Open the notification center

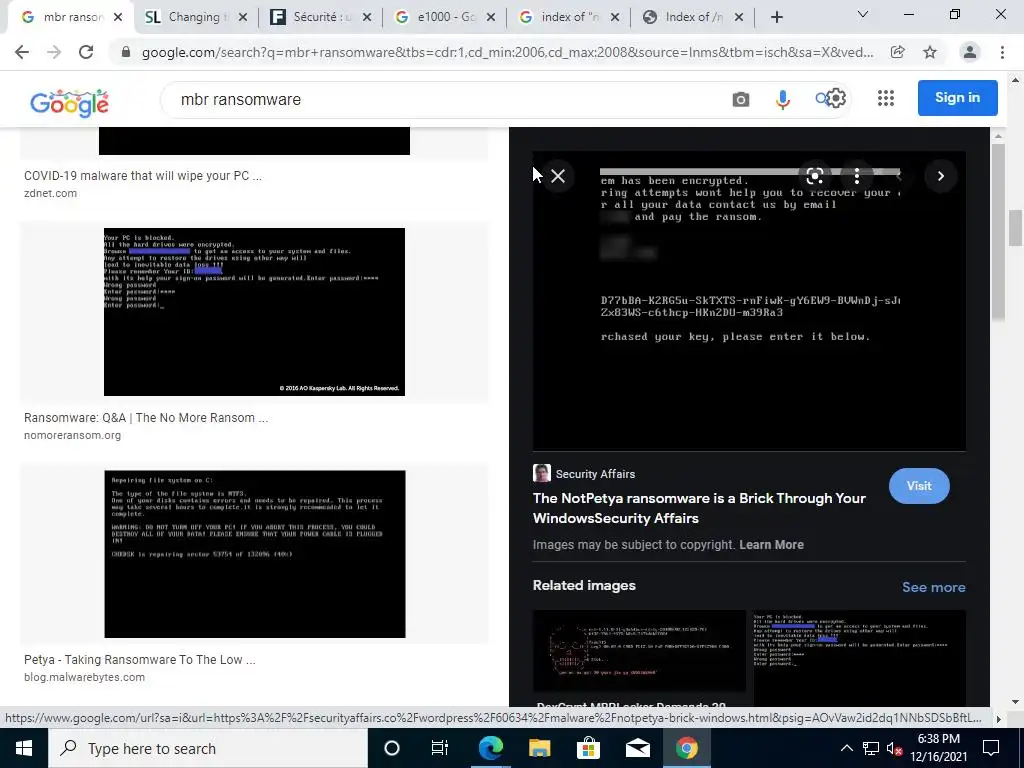pyautogui.click(x=991, y=748)
